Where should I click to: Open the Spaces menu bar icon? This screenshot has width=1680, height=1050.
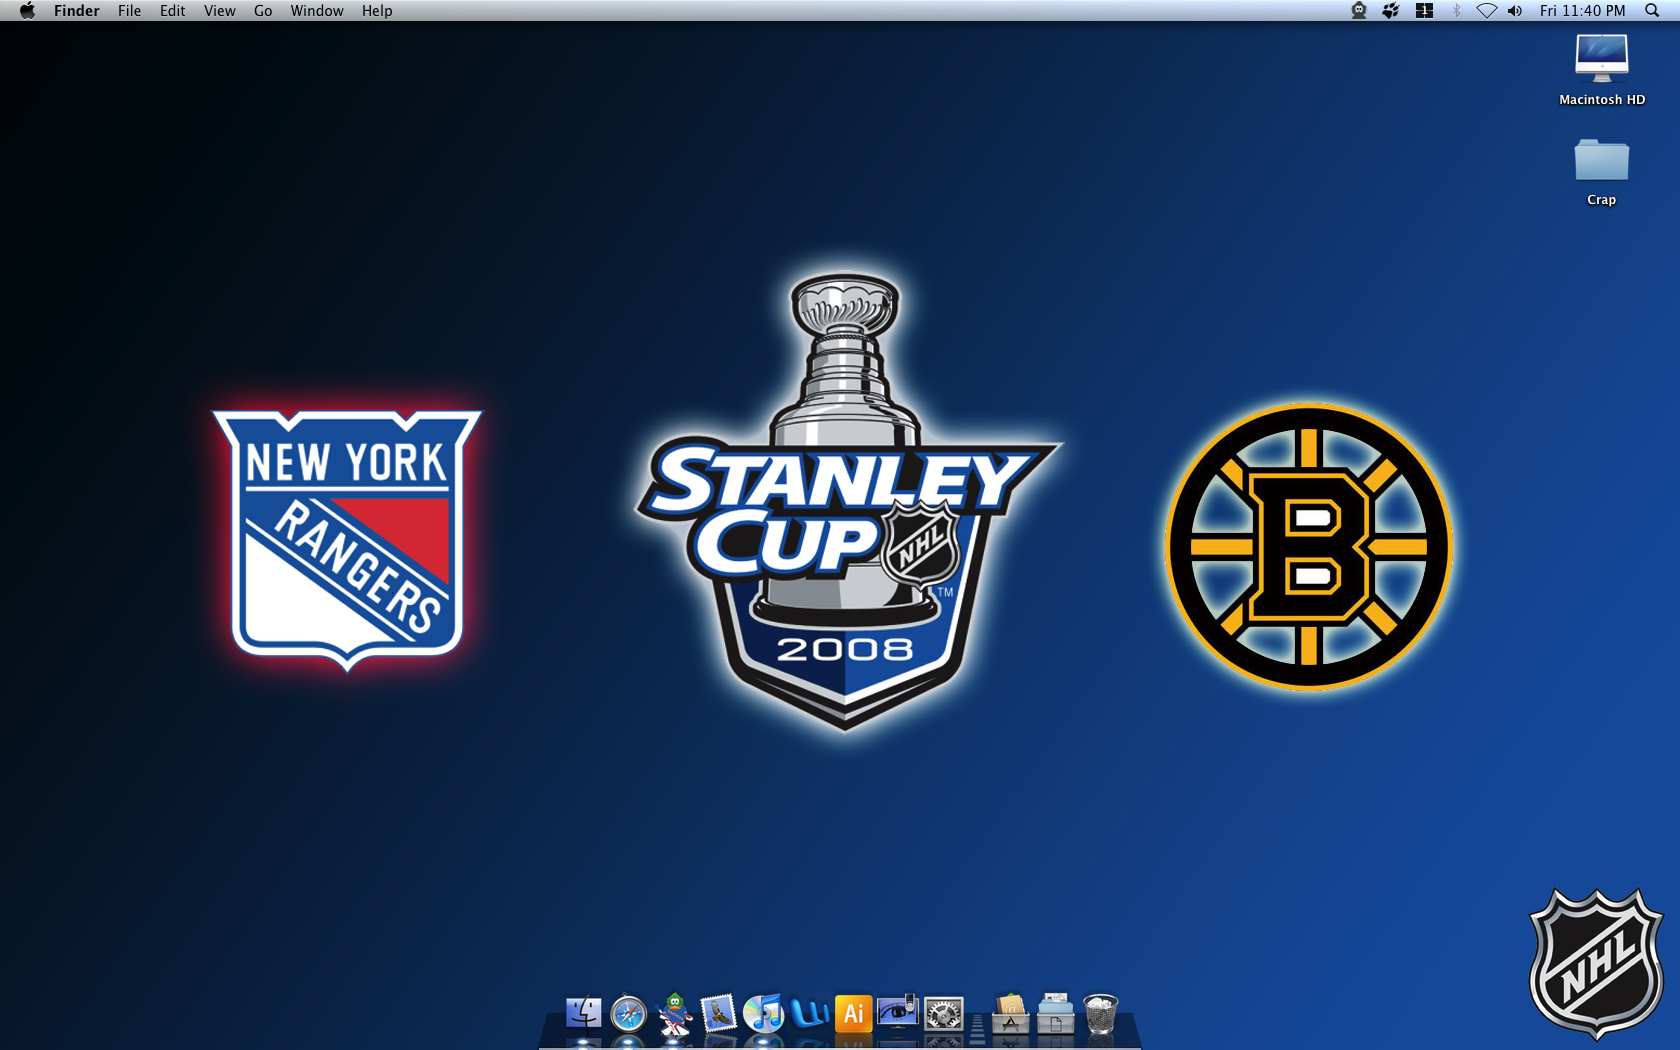click(x=1425, y=11)
